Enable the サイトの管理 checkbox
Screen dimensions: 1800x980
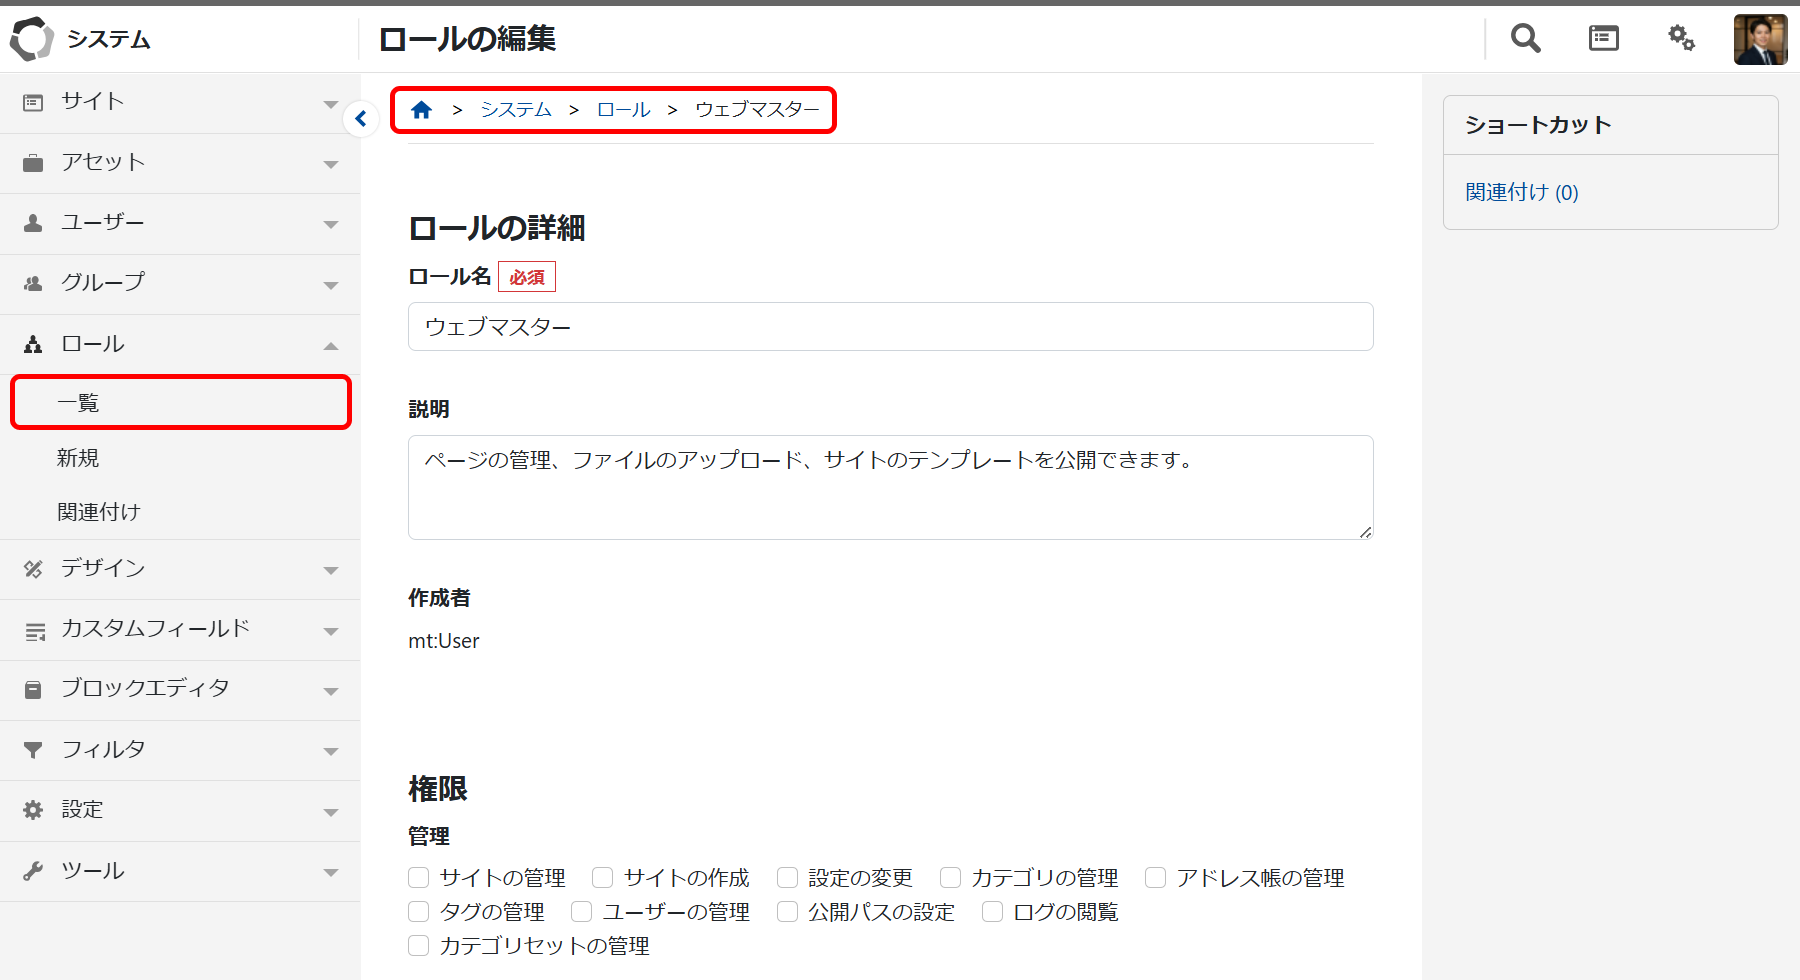point(419,878)
